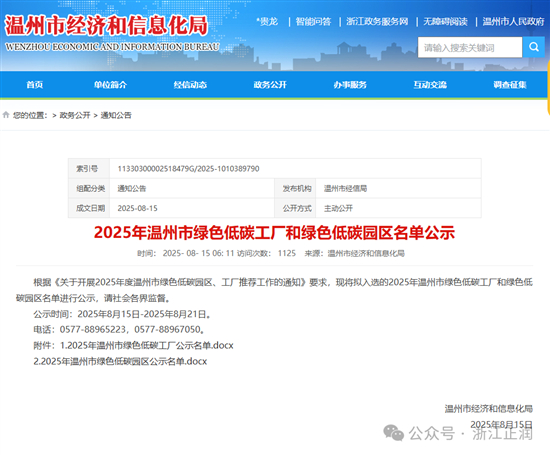Viewport: 550px width, 455px height.
Task: Click the 智能问答 top link
Action: (x=313, y=22)
